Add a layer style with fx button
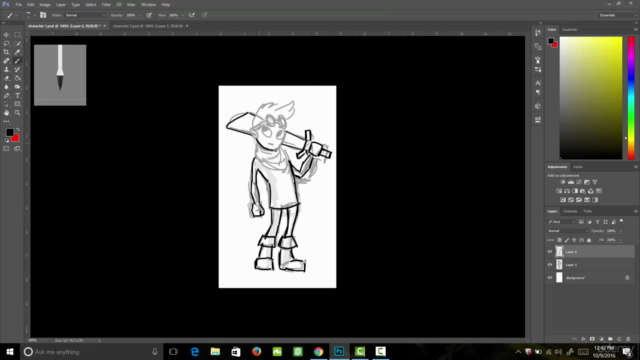Image resolution: width=640 pixels, height=360 pixels. coord(583,339)
